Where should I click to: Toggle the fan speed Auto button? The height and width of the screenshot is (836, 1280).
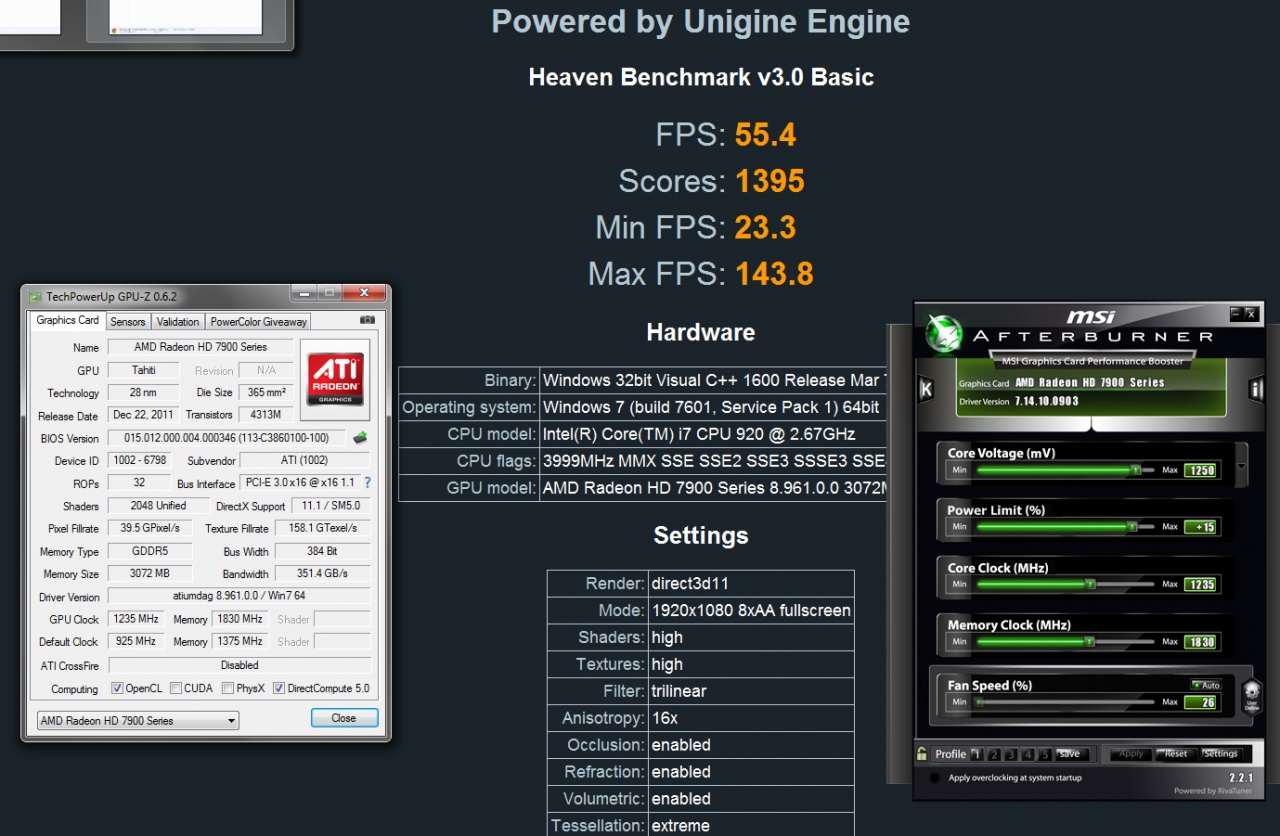pos(1206,685)
